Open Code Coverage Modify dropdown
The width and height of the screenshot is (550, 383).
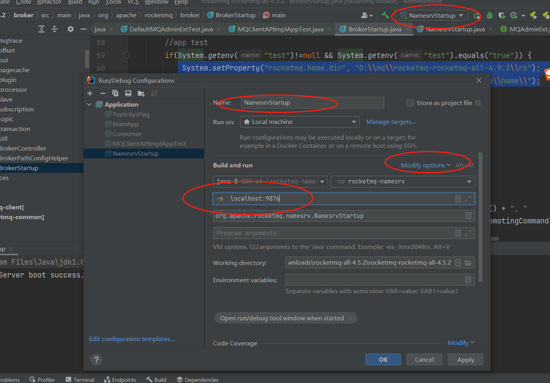point(461,343)
